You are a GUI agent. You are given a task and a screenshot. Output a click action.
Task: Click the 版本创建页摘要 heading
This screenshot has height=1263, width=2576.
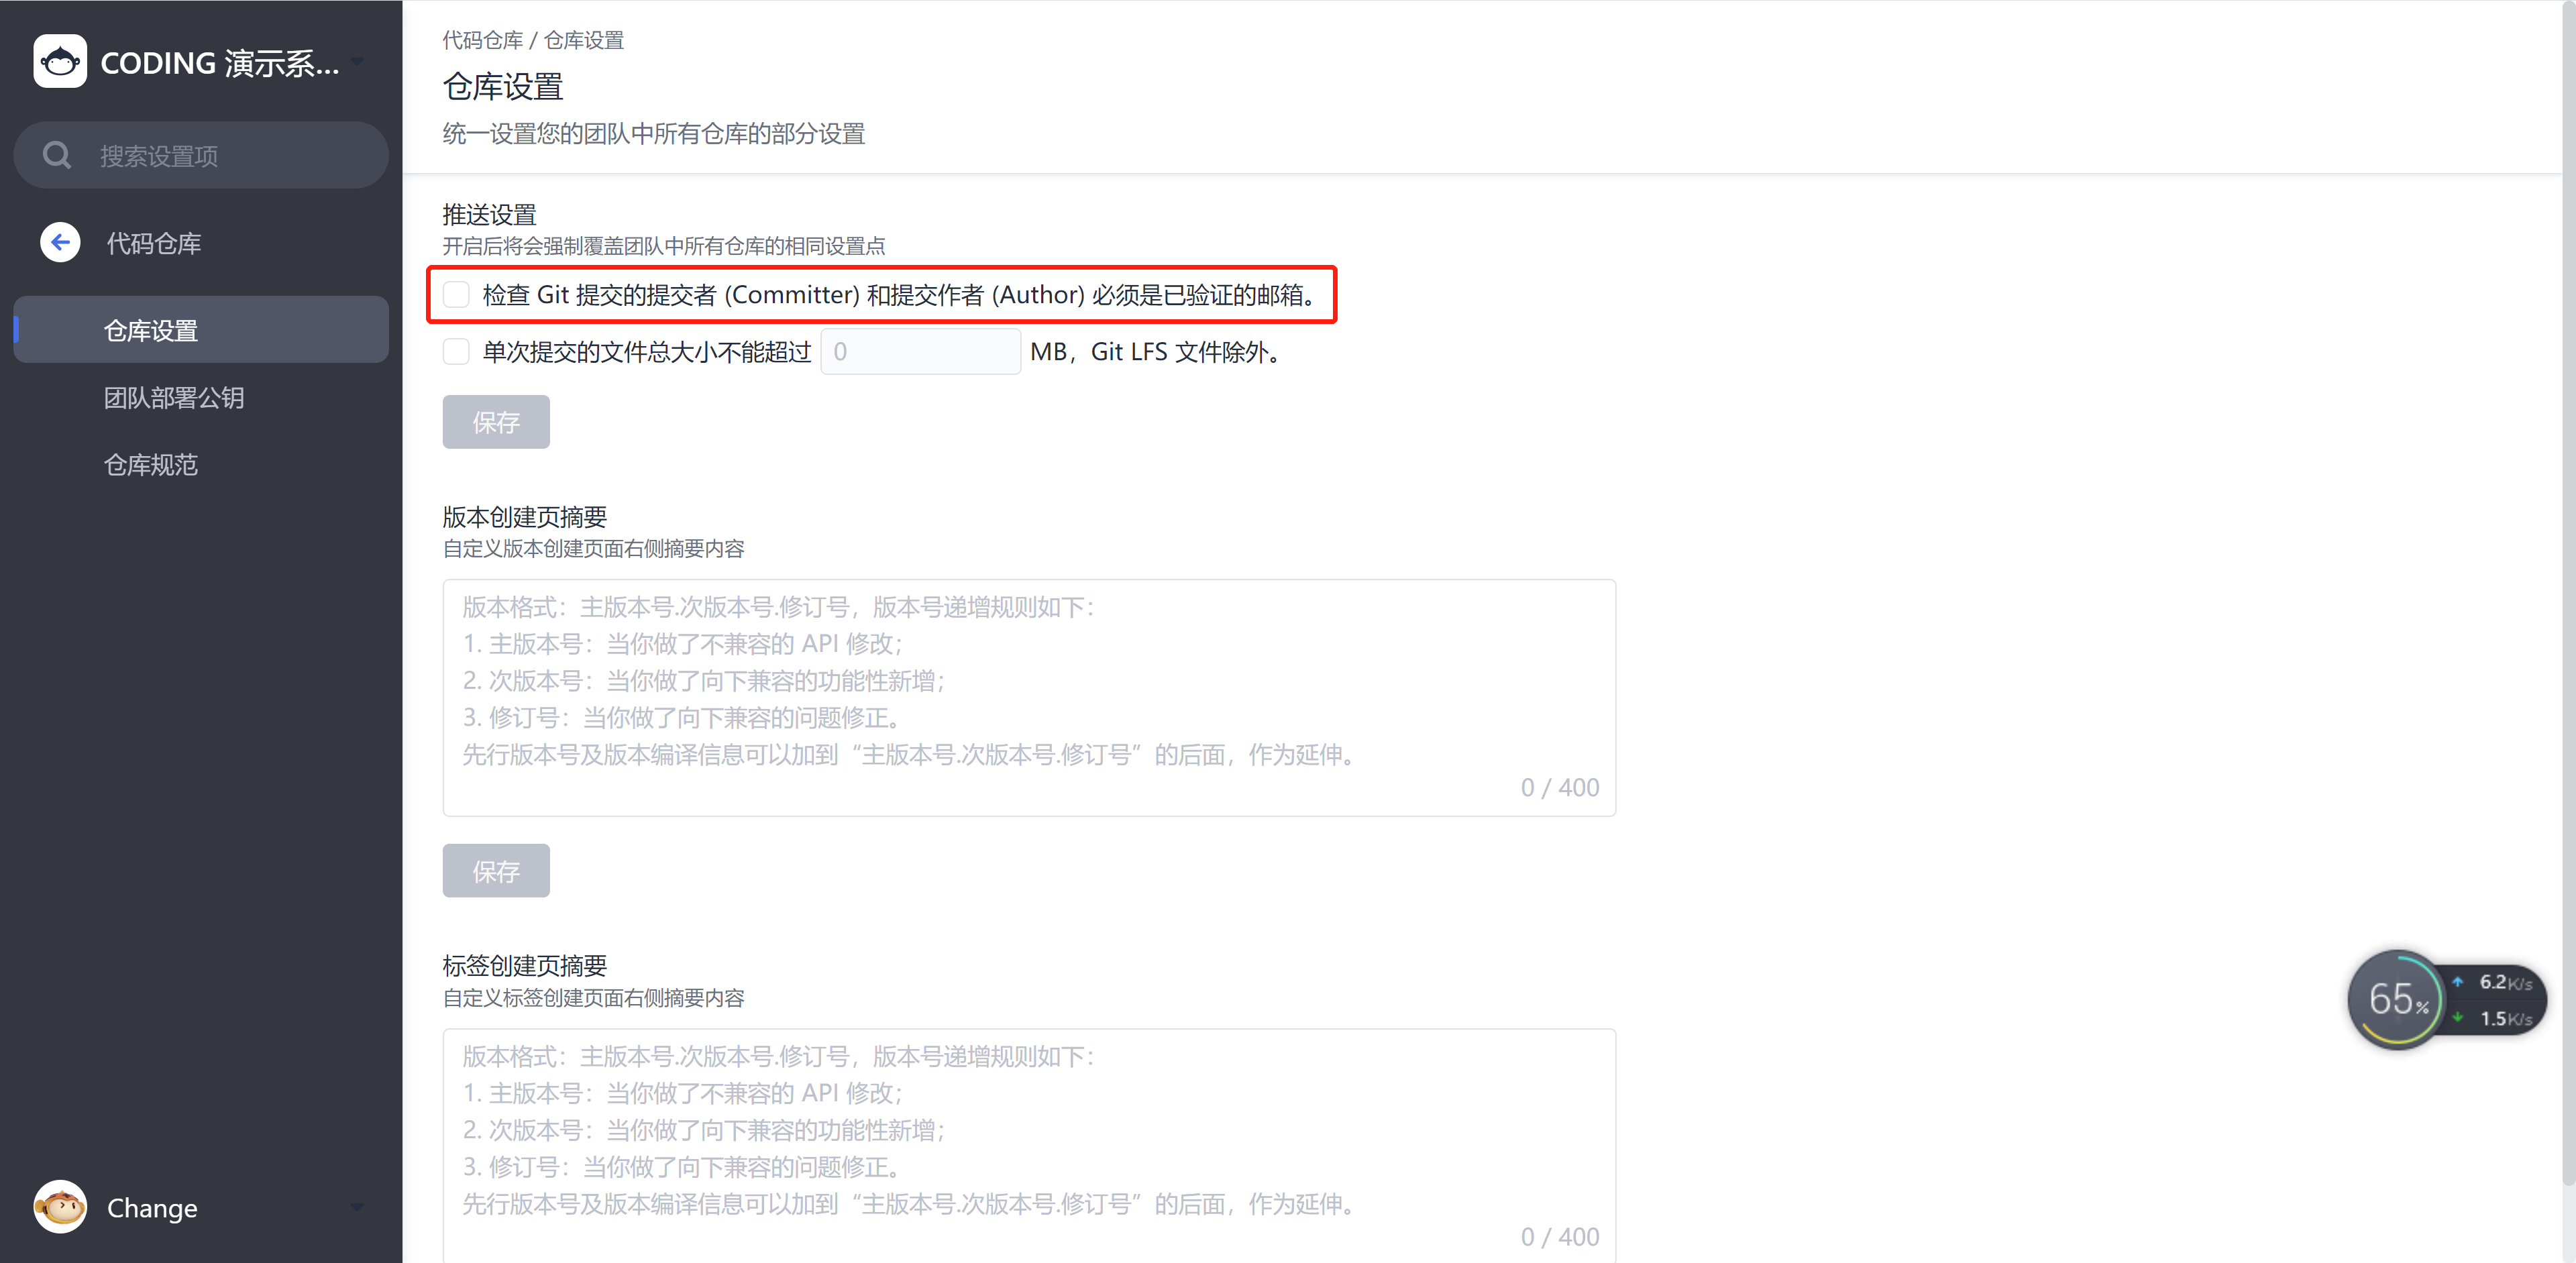[525, 517]
